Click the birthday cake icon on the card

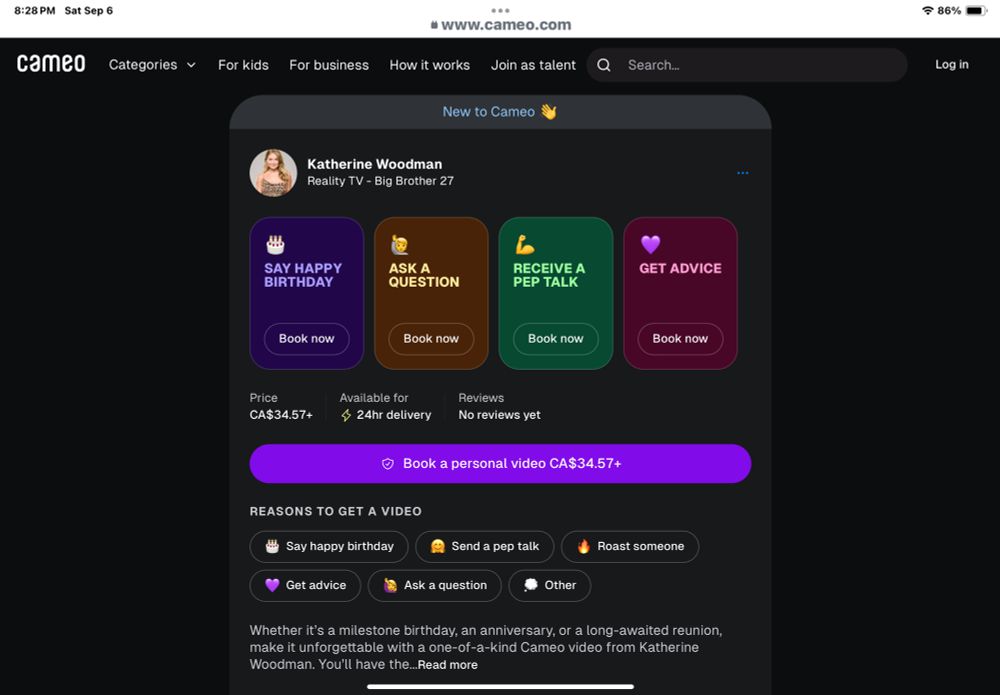point(275,244)
